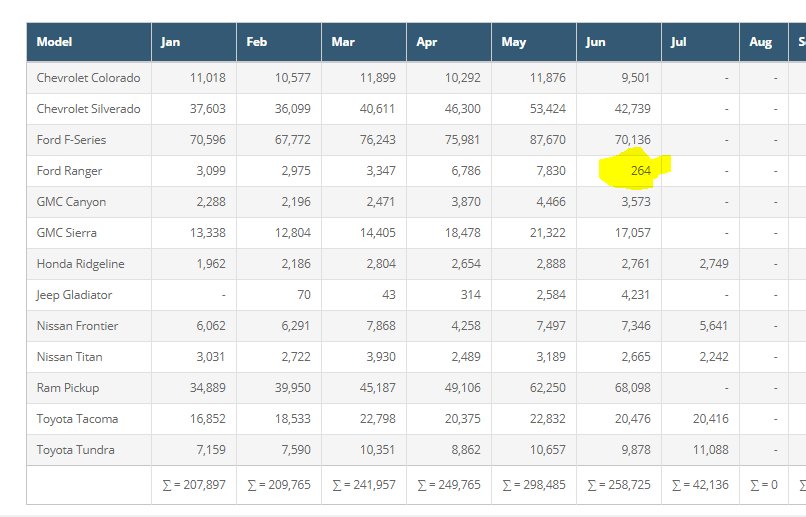Click Nissan Titan July value 2,242
Screen dimensions: 806x517
point(714,357)
